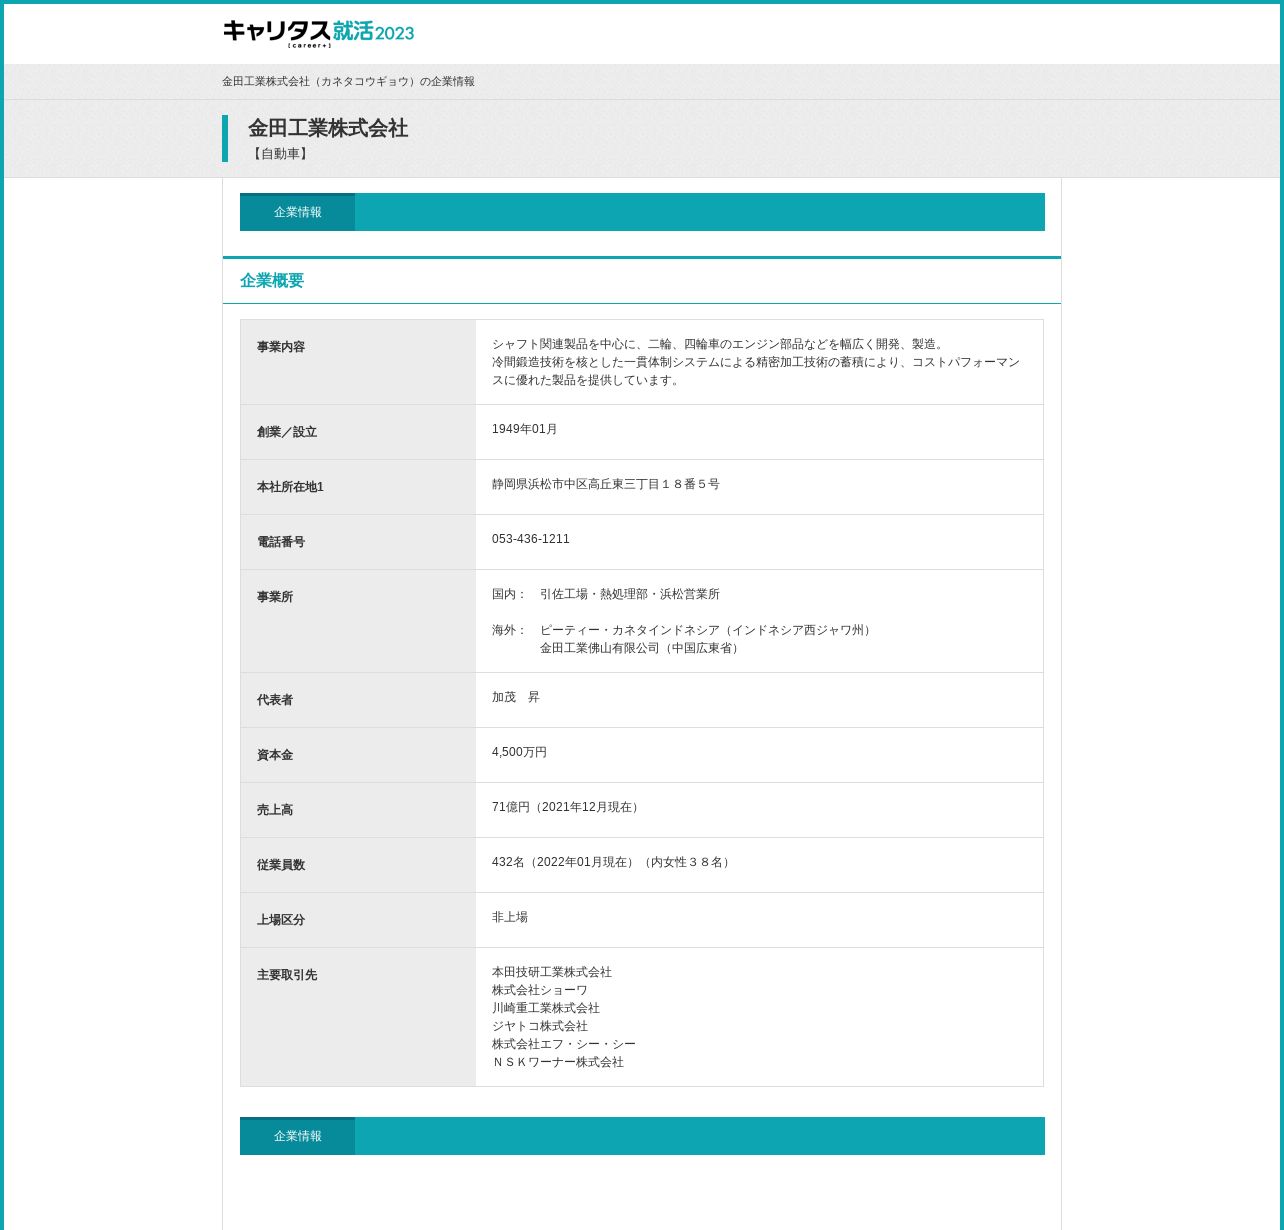Click the business description starting シャフト関連製品
1284x1230 pixels.
pos(756,362)
